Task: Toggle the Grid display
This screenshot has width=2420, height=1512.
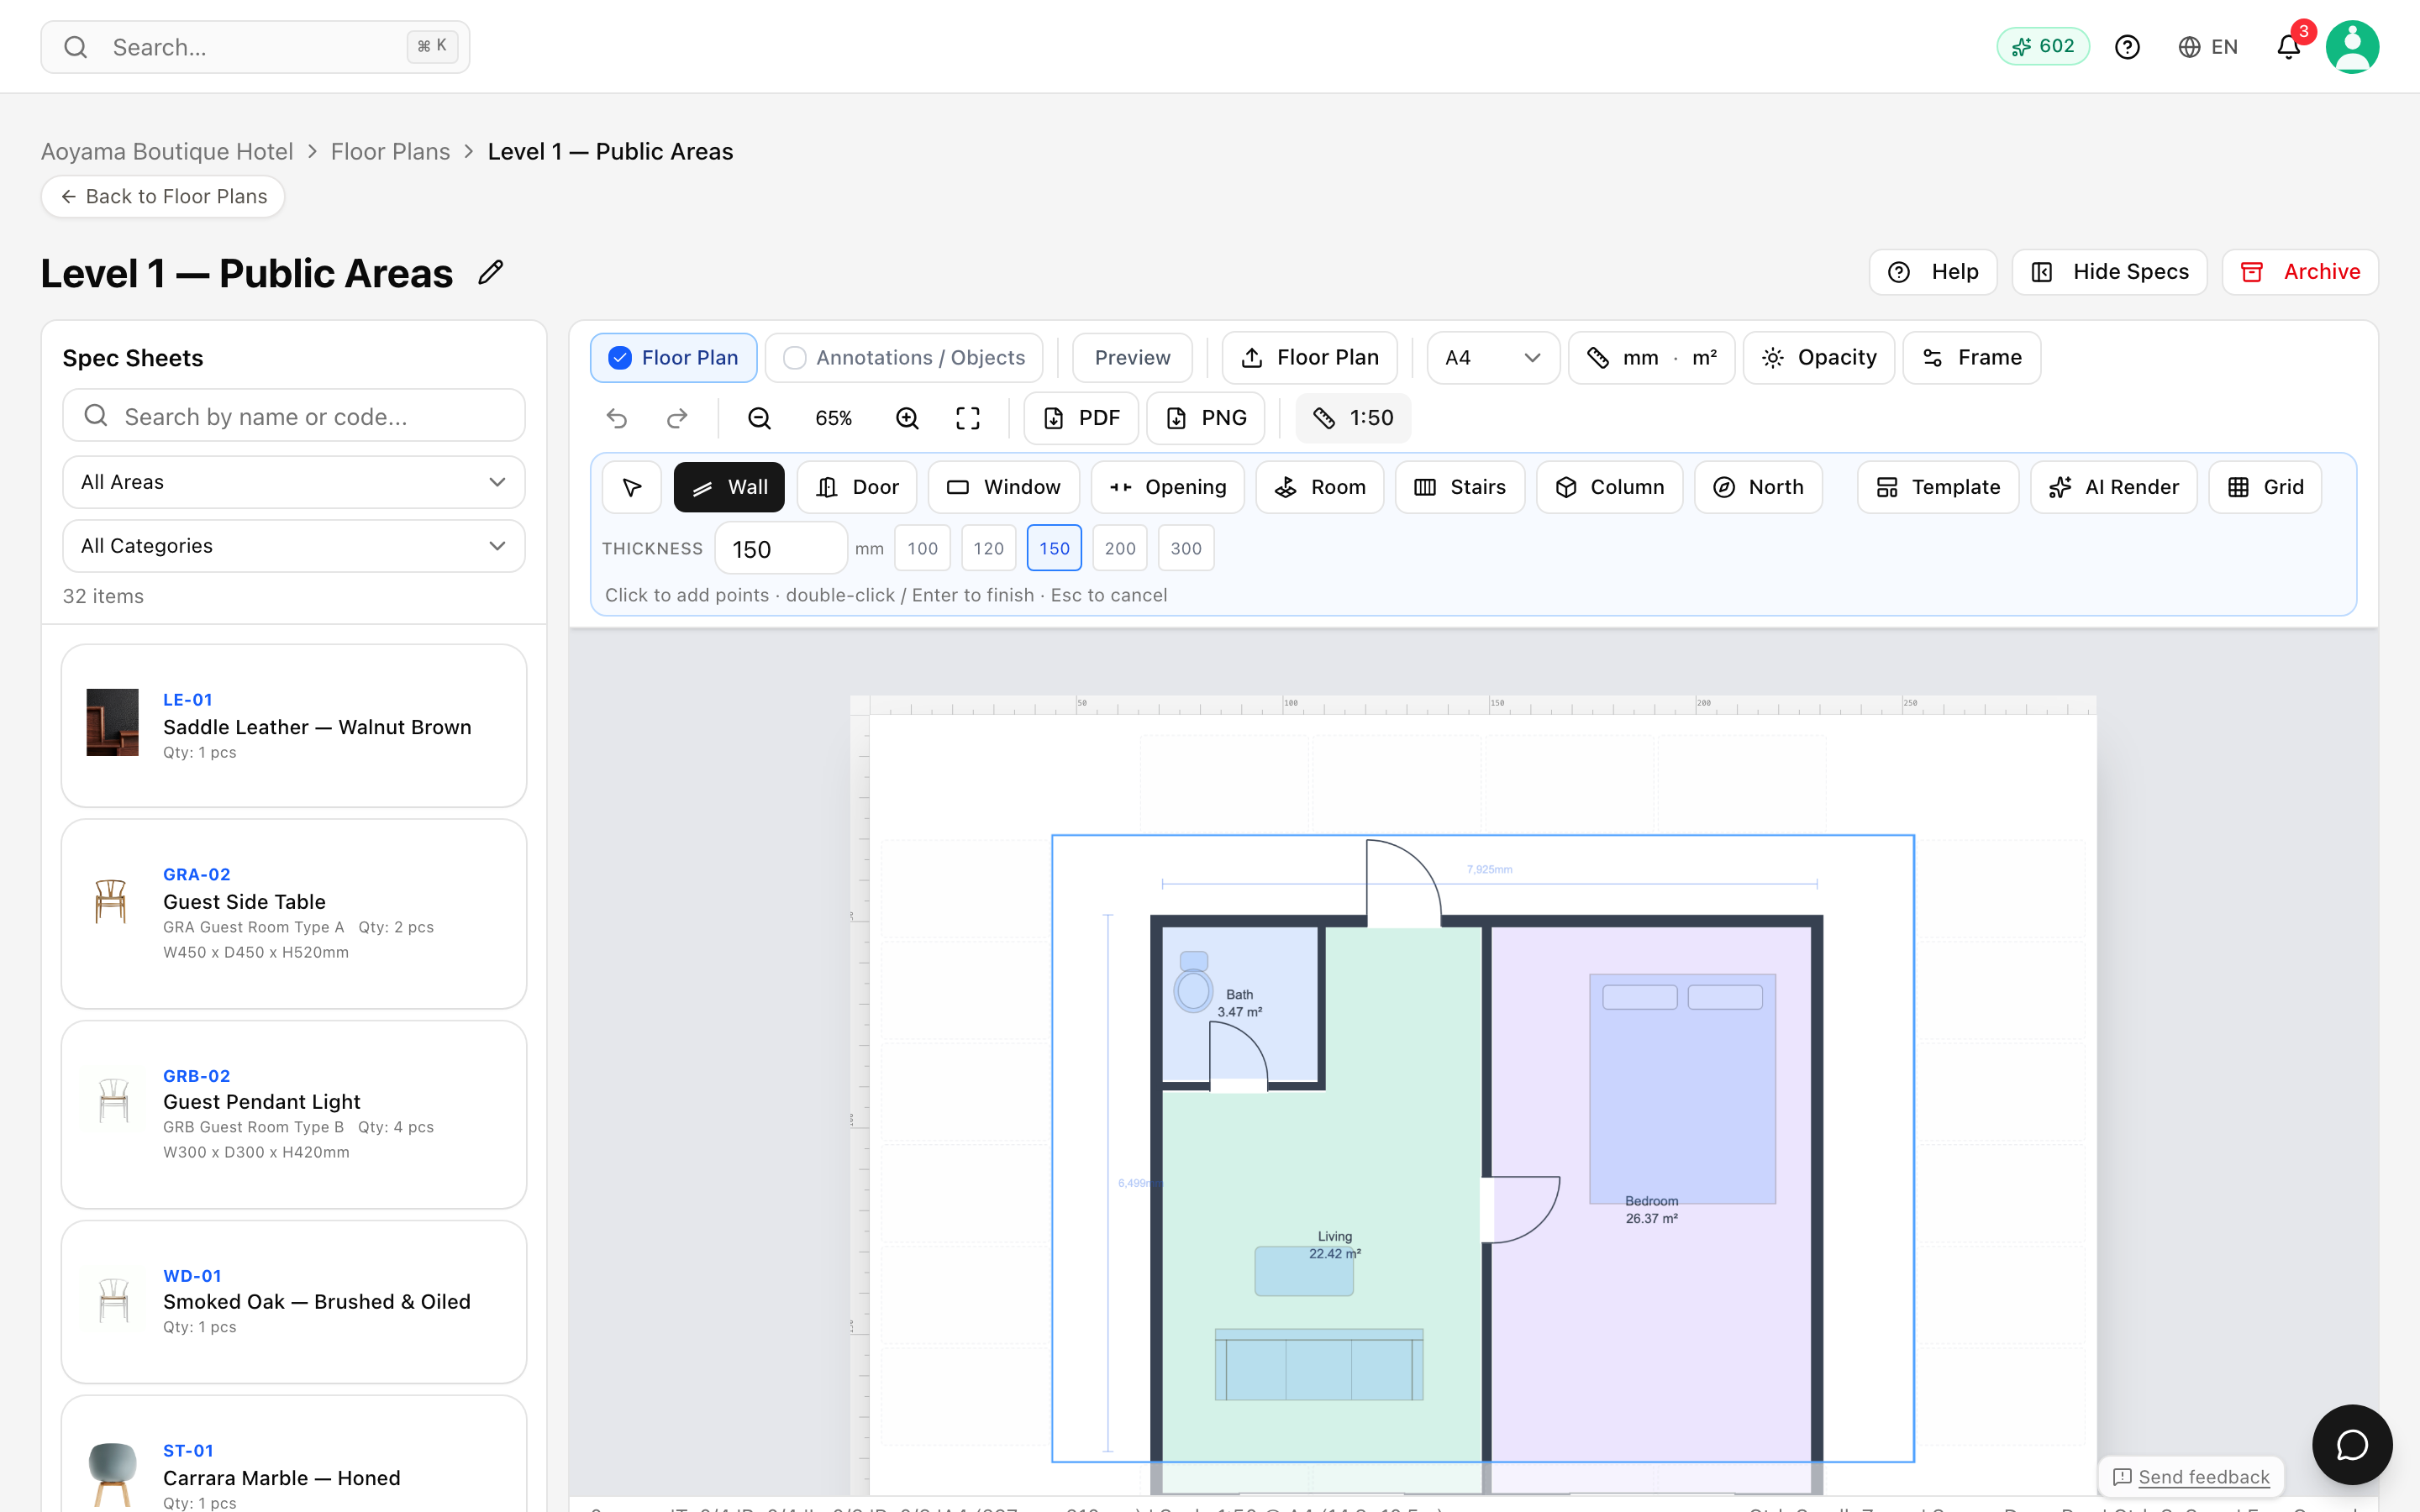Action: pyautogui.click(x=2265, y=487)
